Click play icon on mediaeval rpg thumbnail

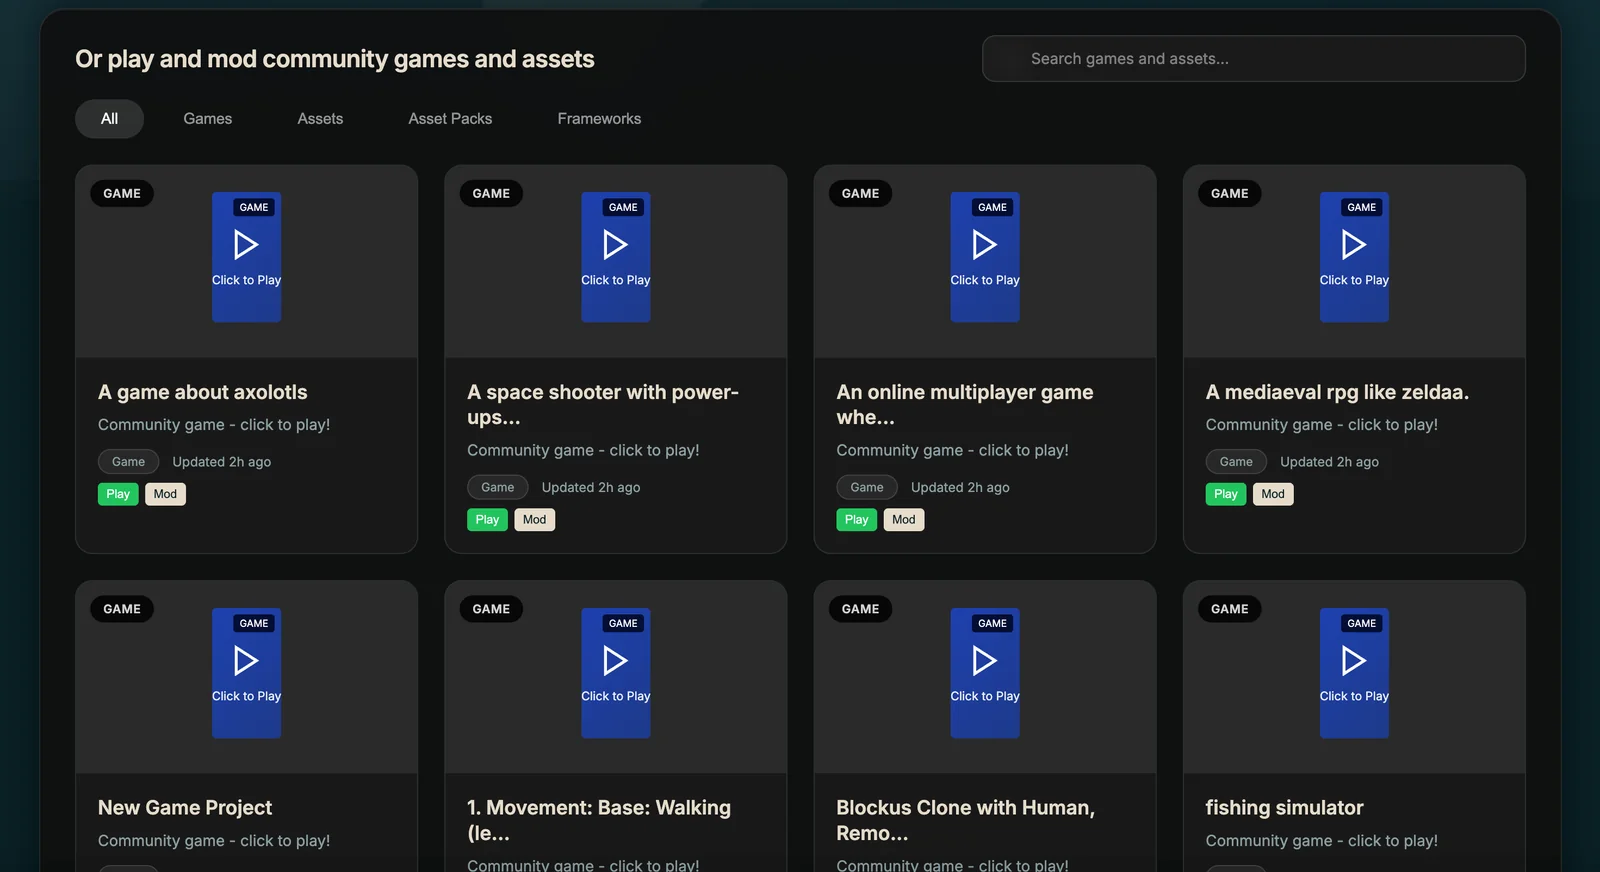(x=1354, y=245)
